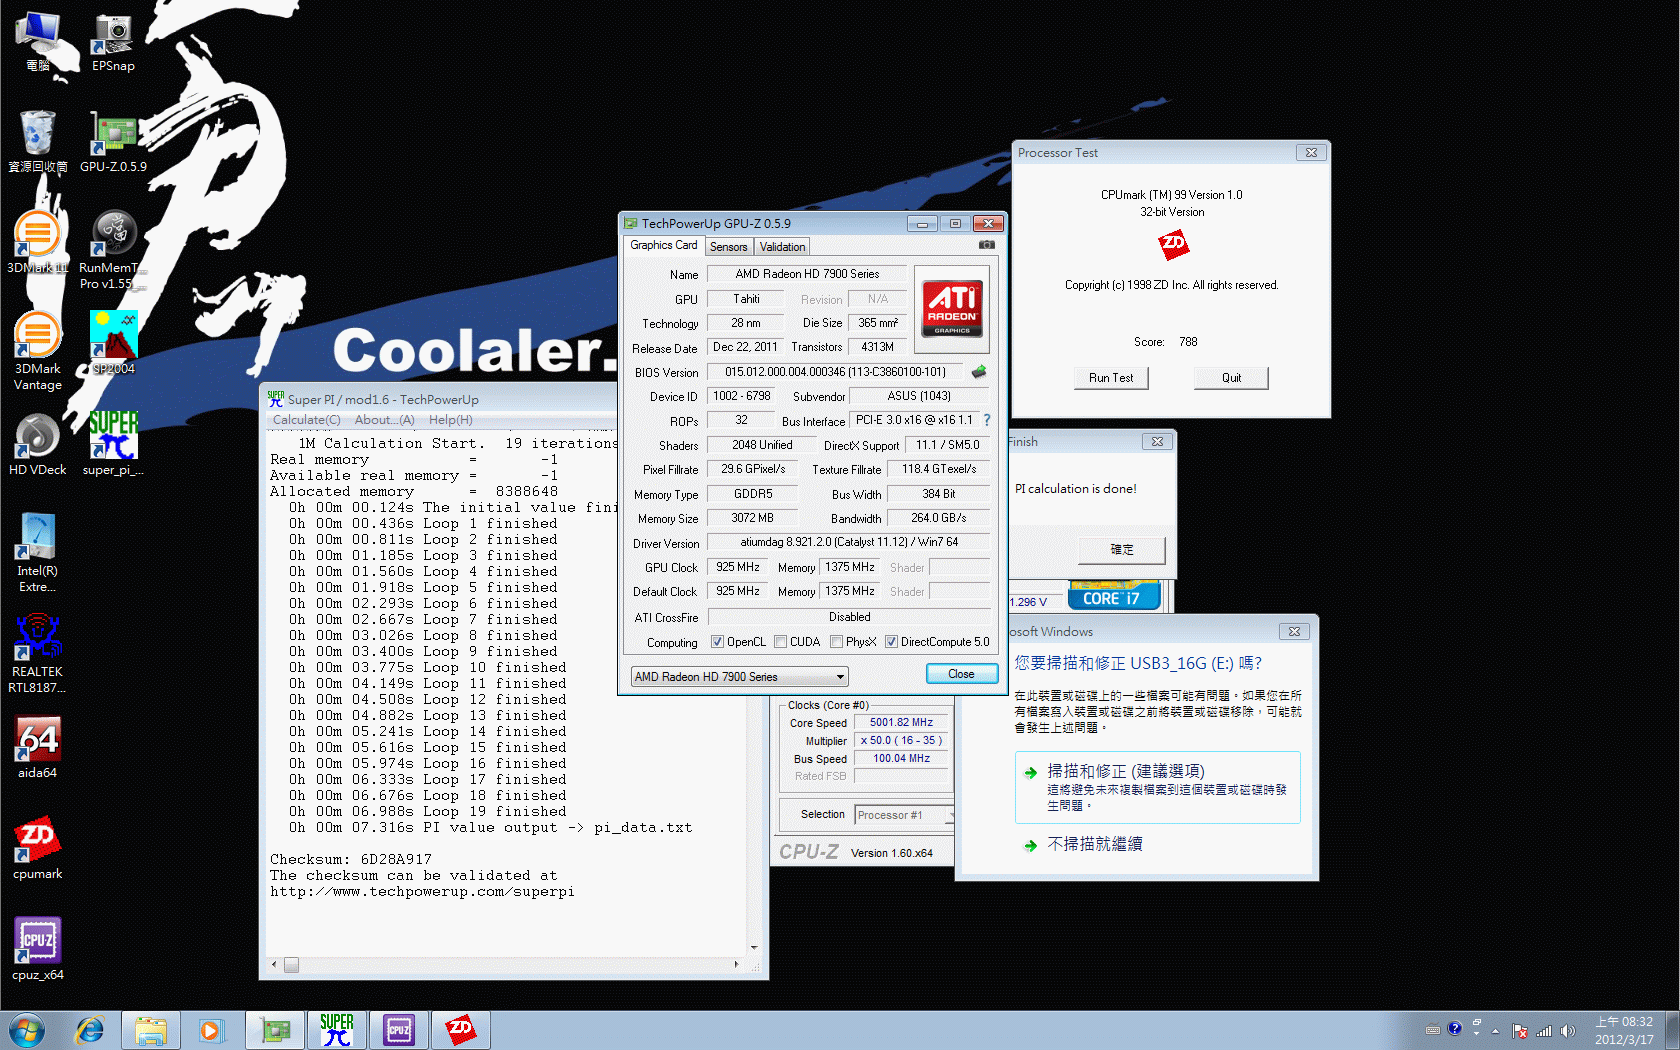Click Checksum: 6D28A917 line in Super PI
This screenshot has width=1680, height=1050.
351,859
